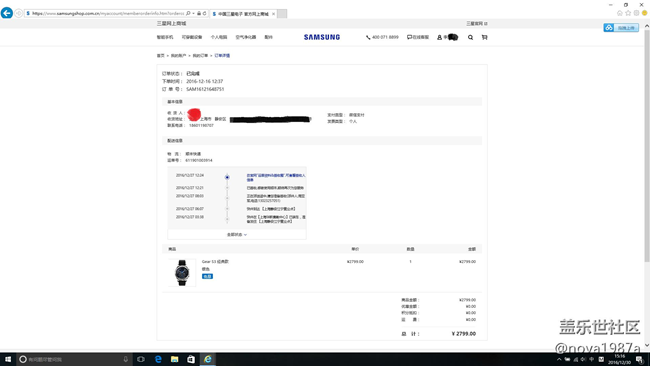Open File Explorer from the taskbar
The height and width of the screenshot is (366, 650).
tap(175, 359)
